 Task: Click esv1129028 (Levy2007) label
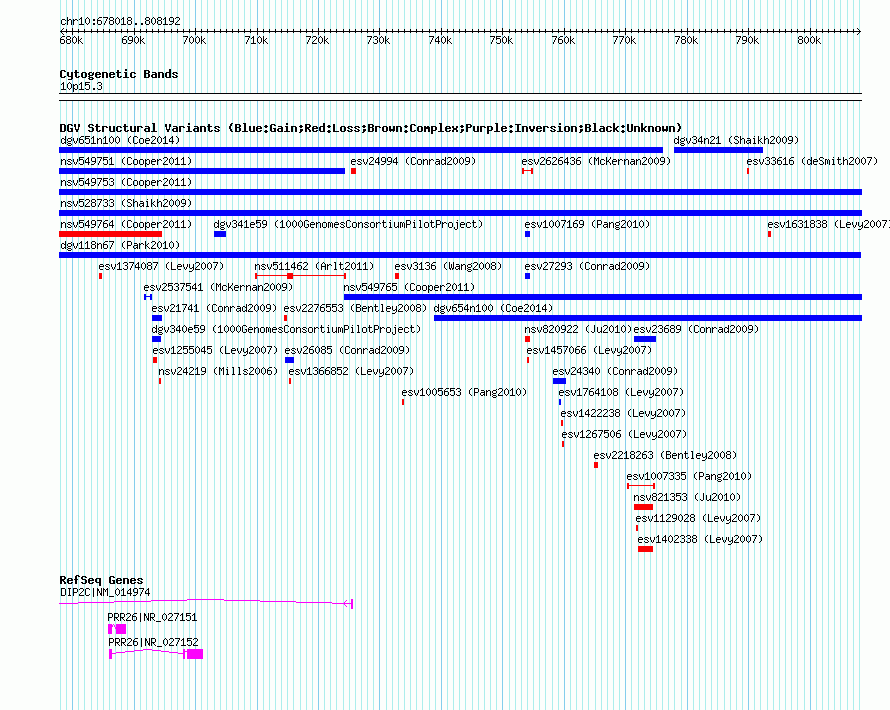(698, 518)
